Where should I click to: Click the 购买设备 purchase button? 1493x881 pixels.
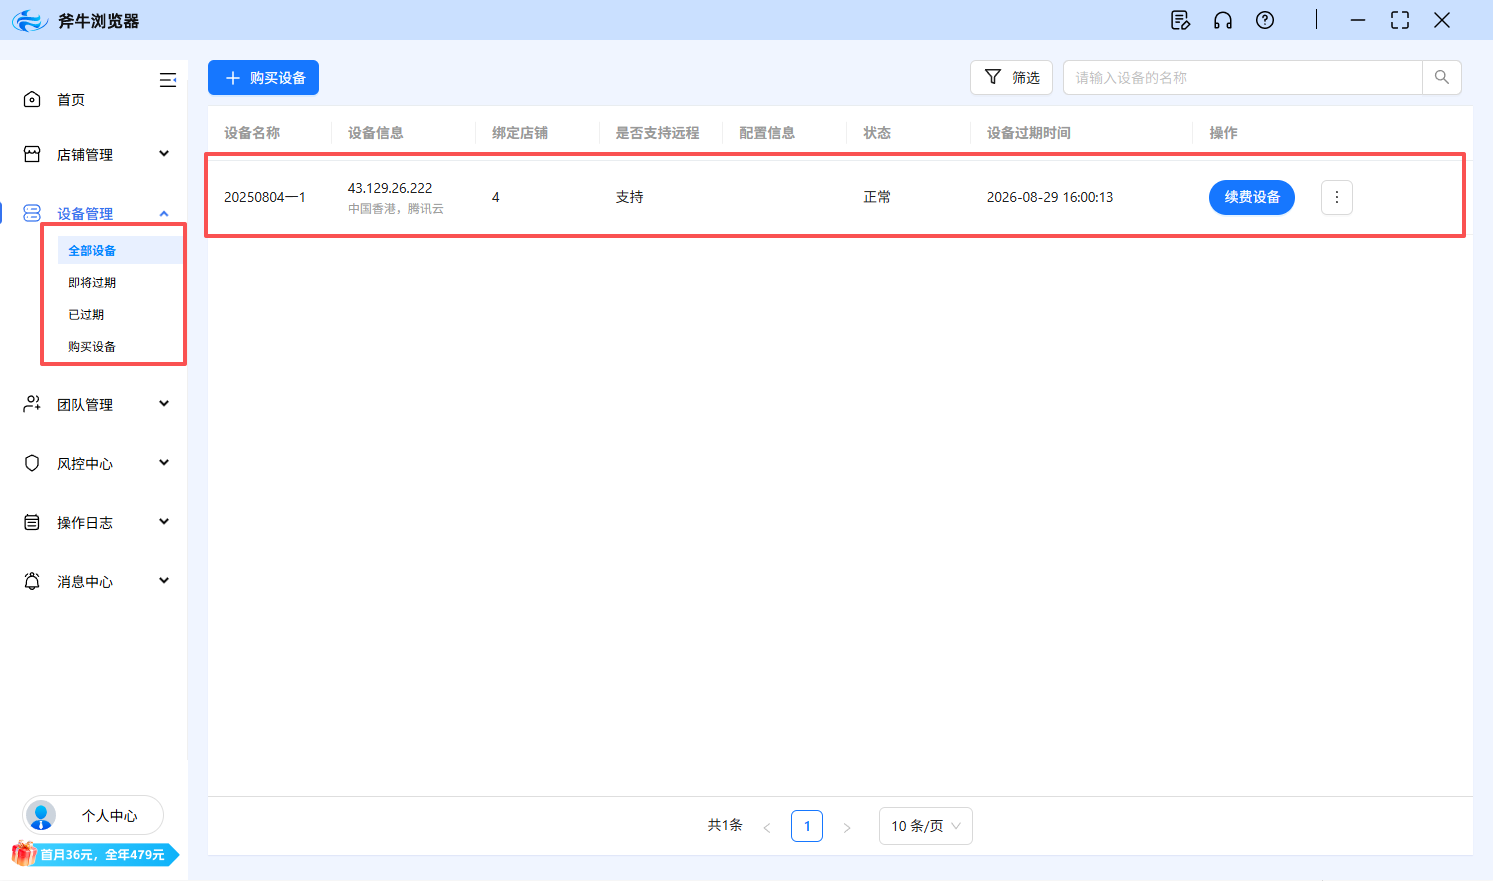263,77
